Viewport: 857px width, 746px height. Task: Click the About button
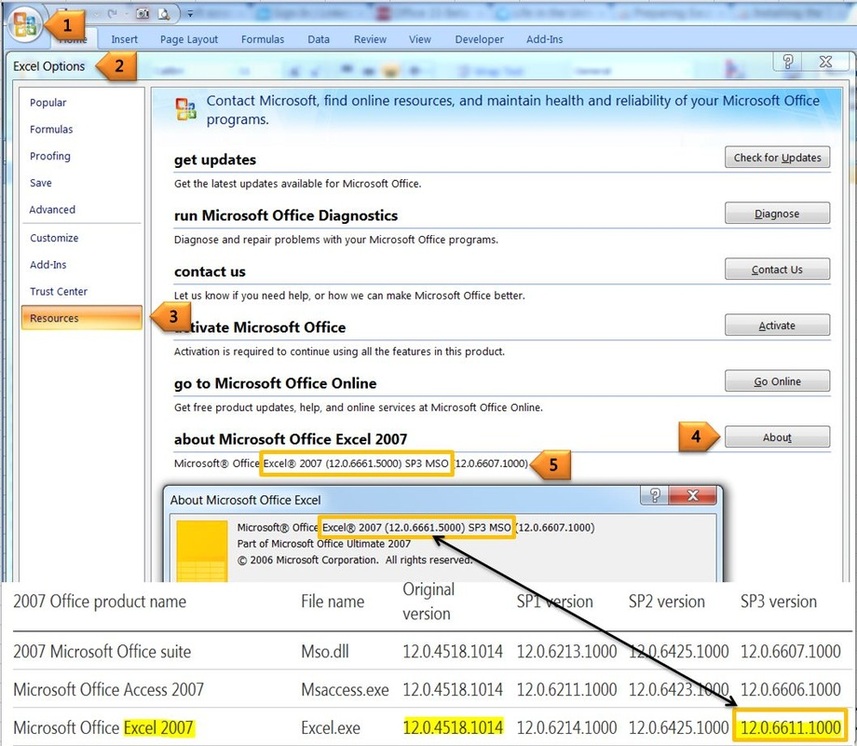[x=777, y=437]
